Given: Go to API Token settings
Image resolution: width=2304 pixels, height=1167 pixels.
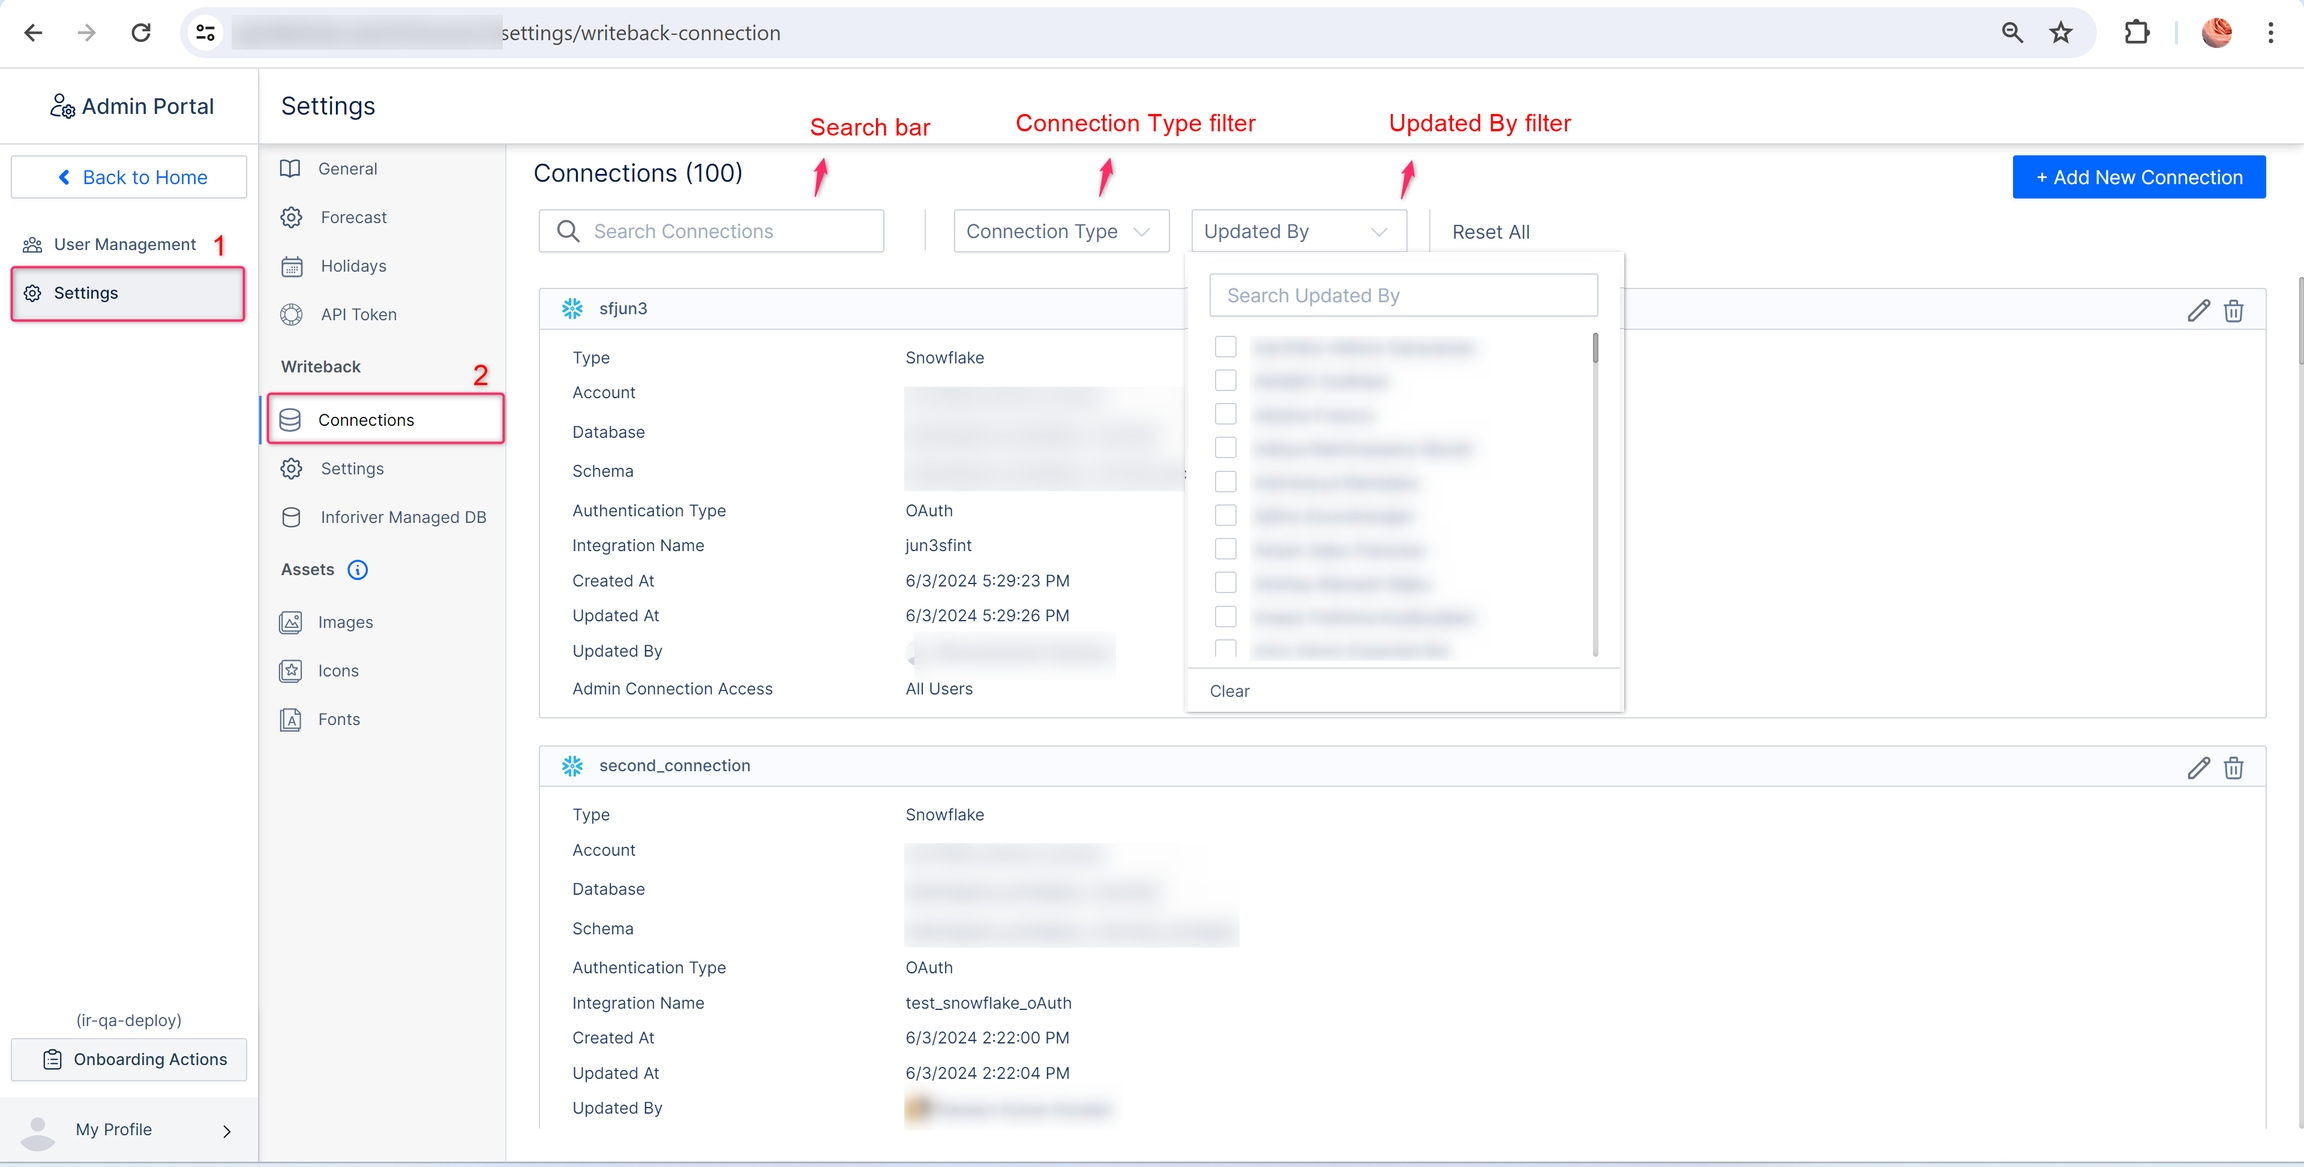Looking at the screenshot, I should coord(358,314).
